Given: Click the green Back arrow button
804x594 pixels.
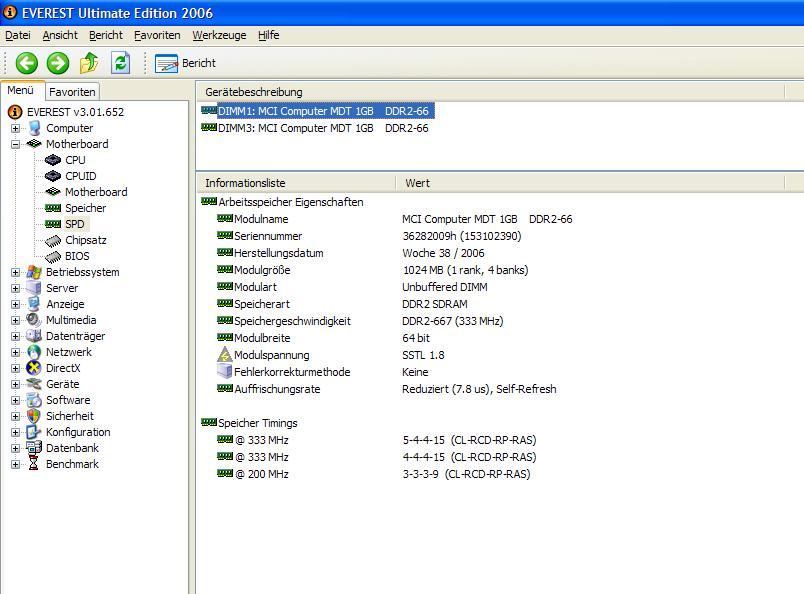Looking at the screenshot, I should pyautogui.click(x=27, y=63).
